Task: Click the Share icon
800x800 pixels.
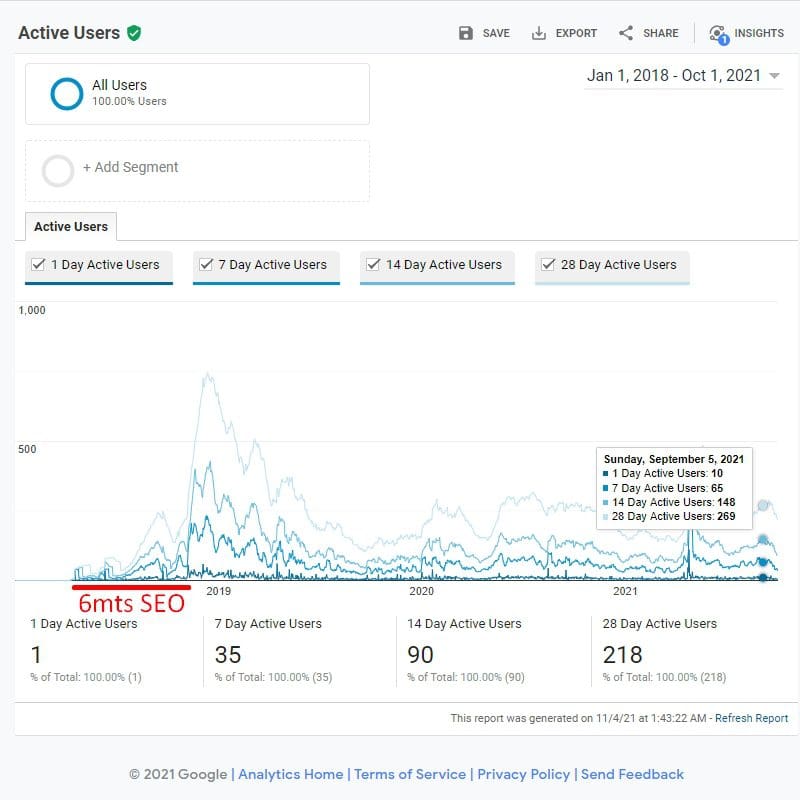Action: point(626,33)
